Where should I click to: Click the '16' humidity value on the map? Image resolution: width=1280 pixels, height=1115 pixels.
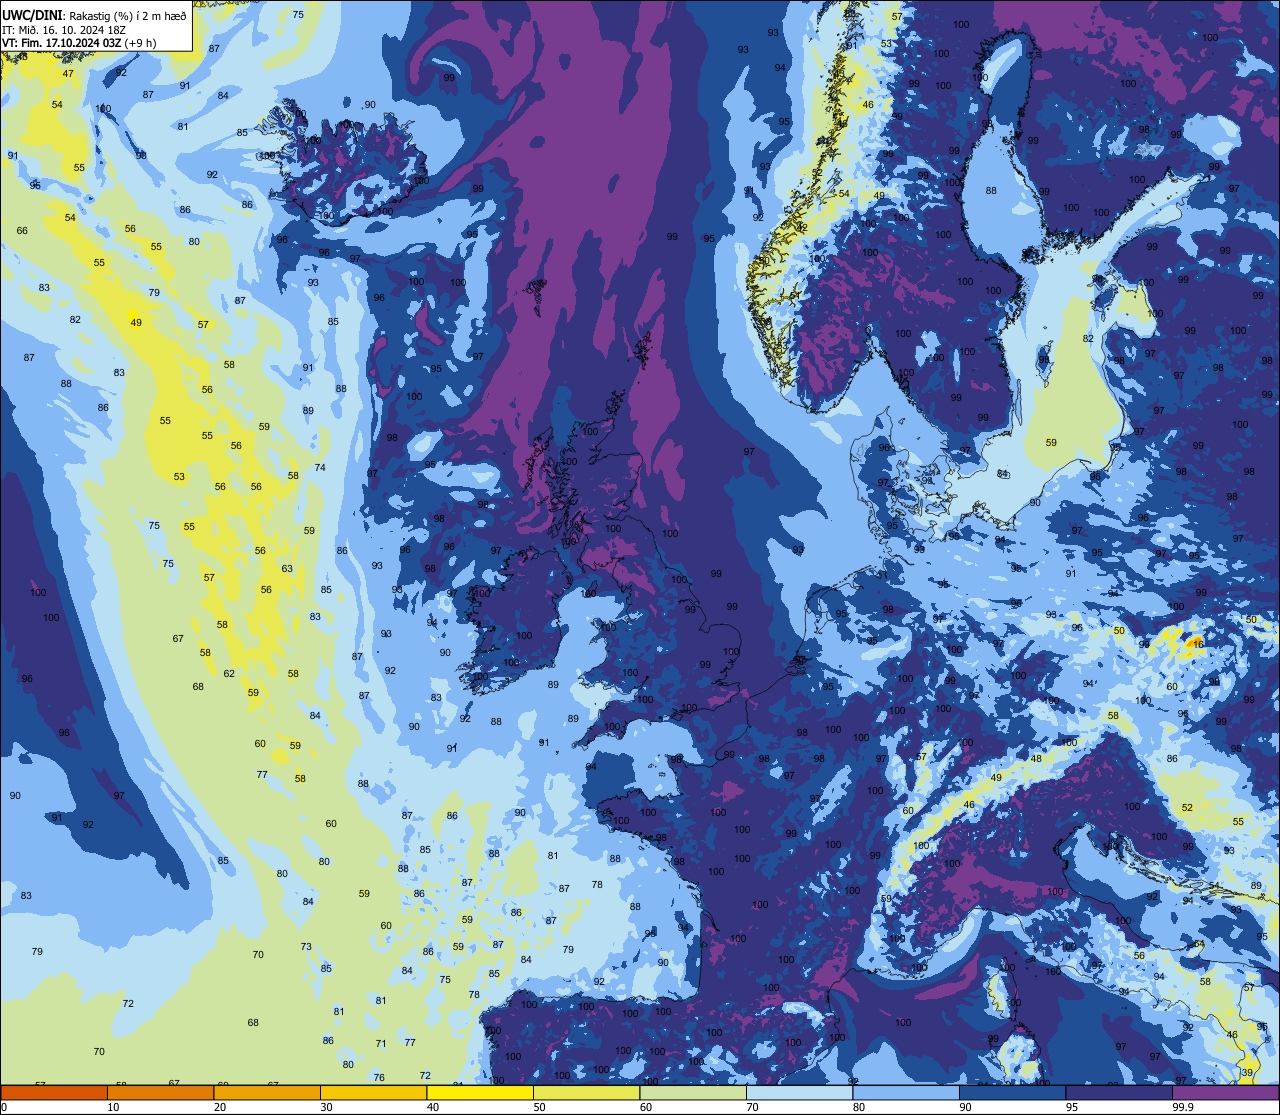tap(1198, 644)
